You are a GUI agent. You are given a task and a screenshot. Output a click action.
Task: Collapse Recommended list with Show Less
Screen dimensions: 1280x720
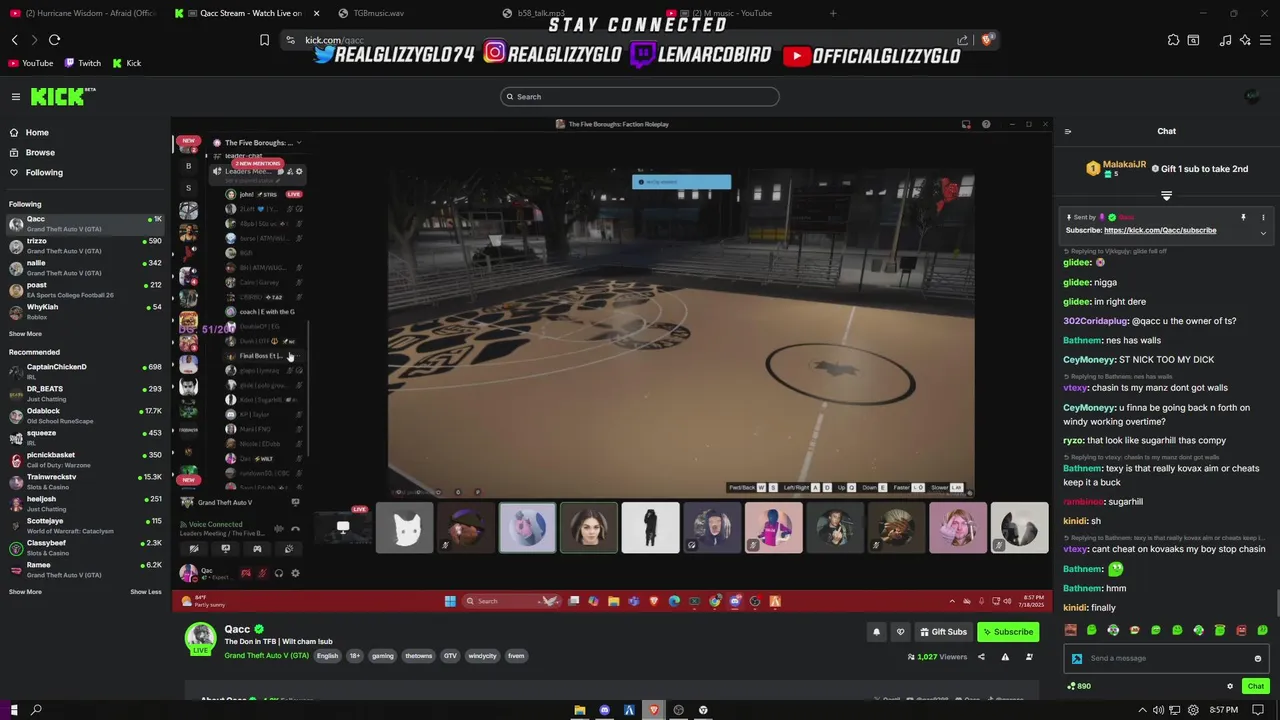click(x=146, y=592)
